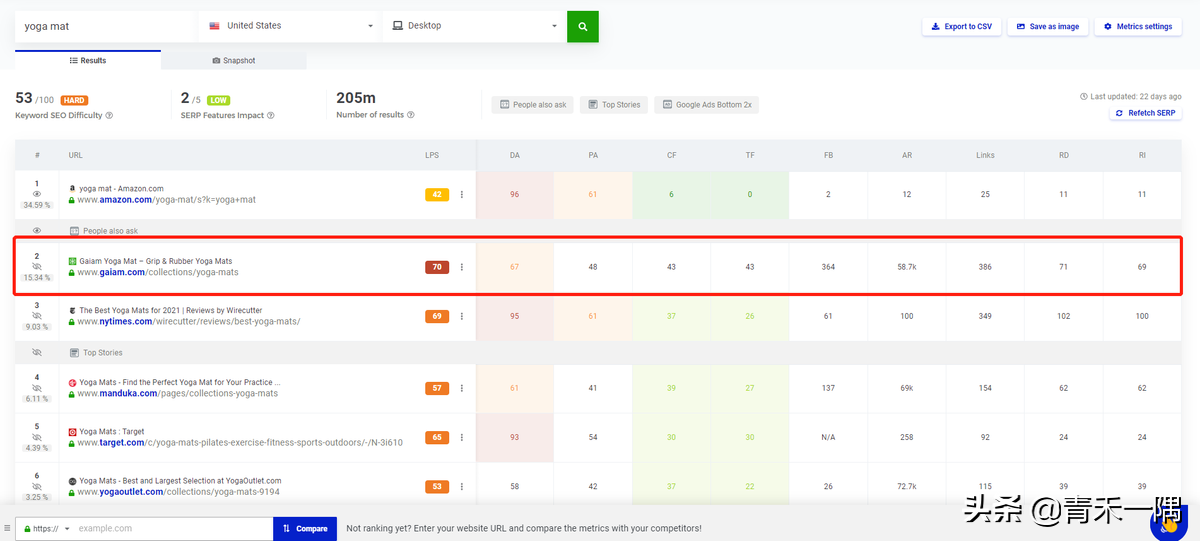1200x541 pixels.
Task: Open the www.yogaoutlet.com result link
Action: tap(178, 492)
